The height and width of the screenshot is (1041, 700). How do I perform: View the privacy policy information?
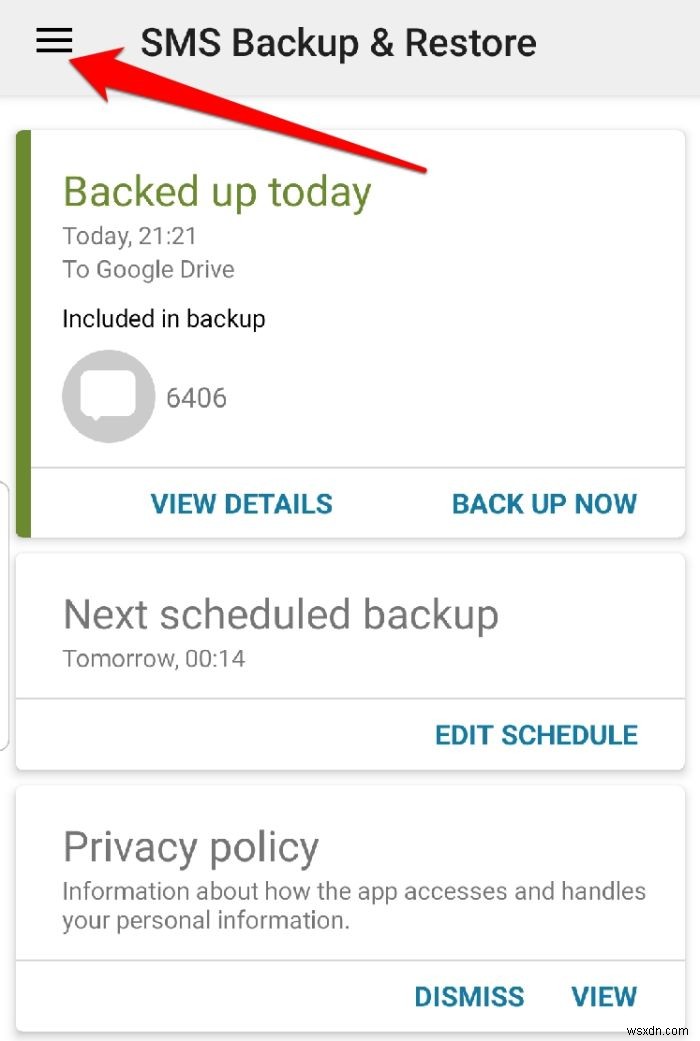tap(604, 996)
